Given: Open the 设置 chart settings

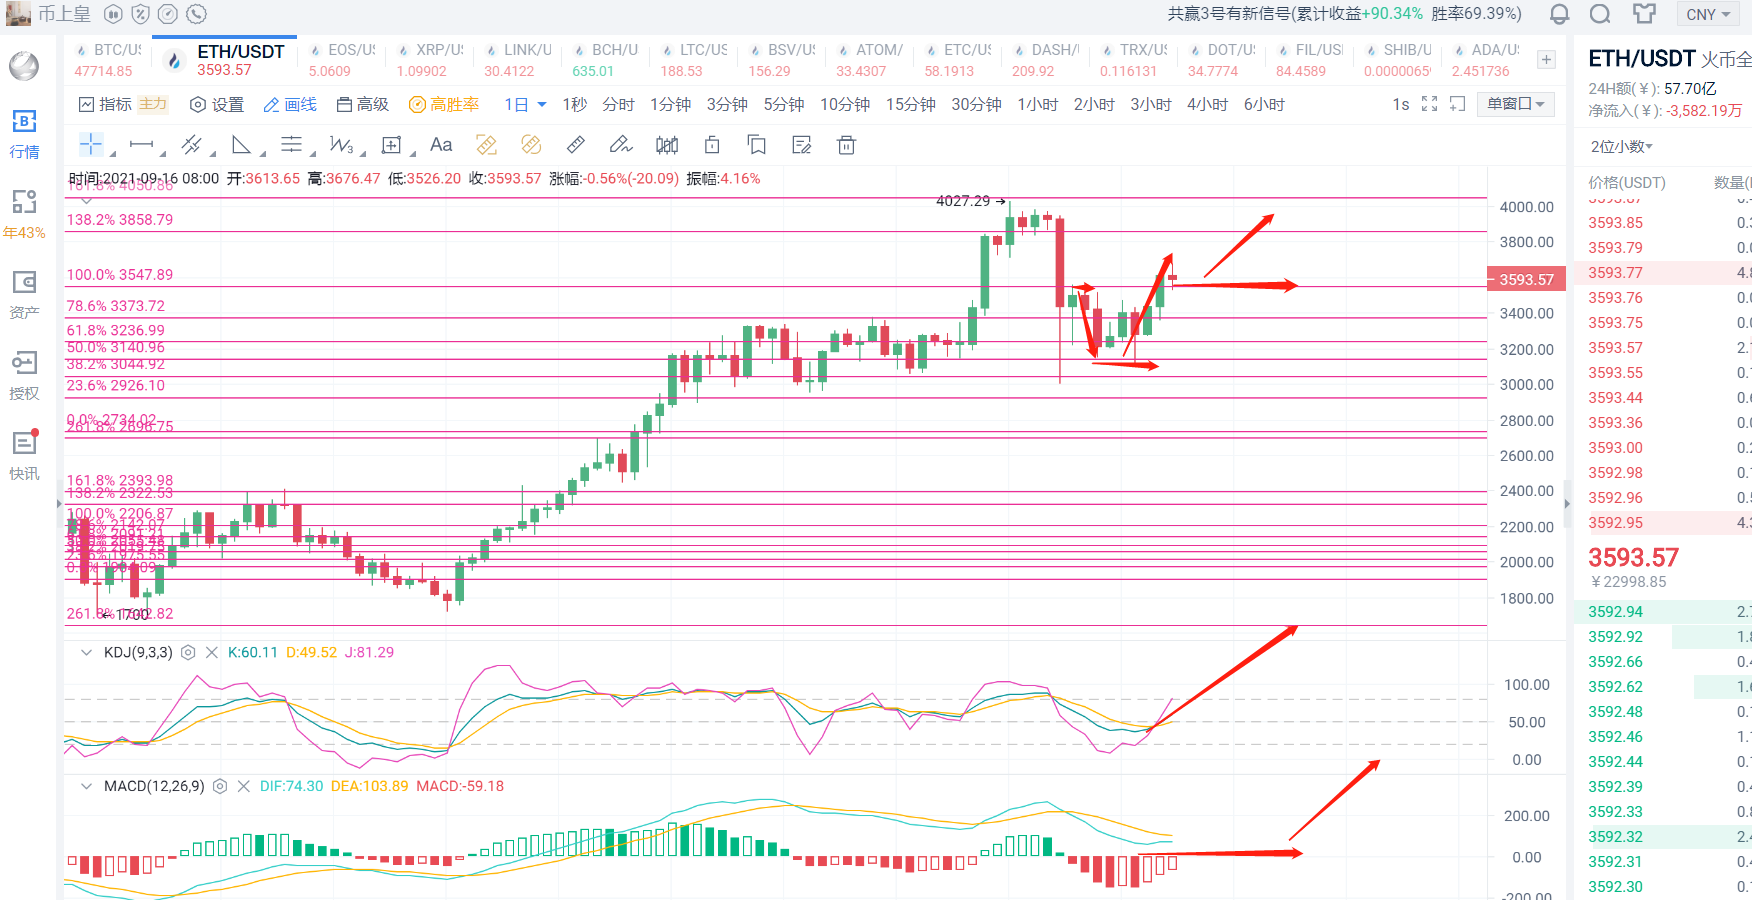Looking at the screenshot, I should [x=217, y=104].
